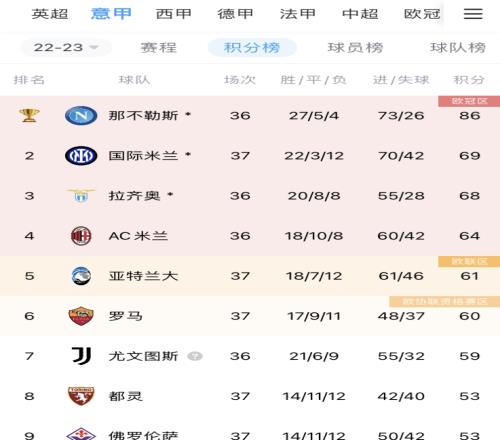Screen dimensions: 500x440
Task: Click the Lazio club logo
Action: click(81, 196)
